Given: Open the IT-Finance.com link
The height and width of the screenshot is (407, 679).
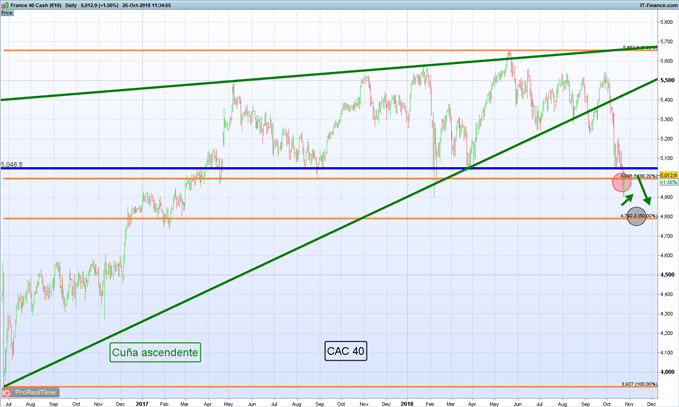Looking at the screenshot, I should [659, 5].
